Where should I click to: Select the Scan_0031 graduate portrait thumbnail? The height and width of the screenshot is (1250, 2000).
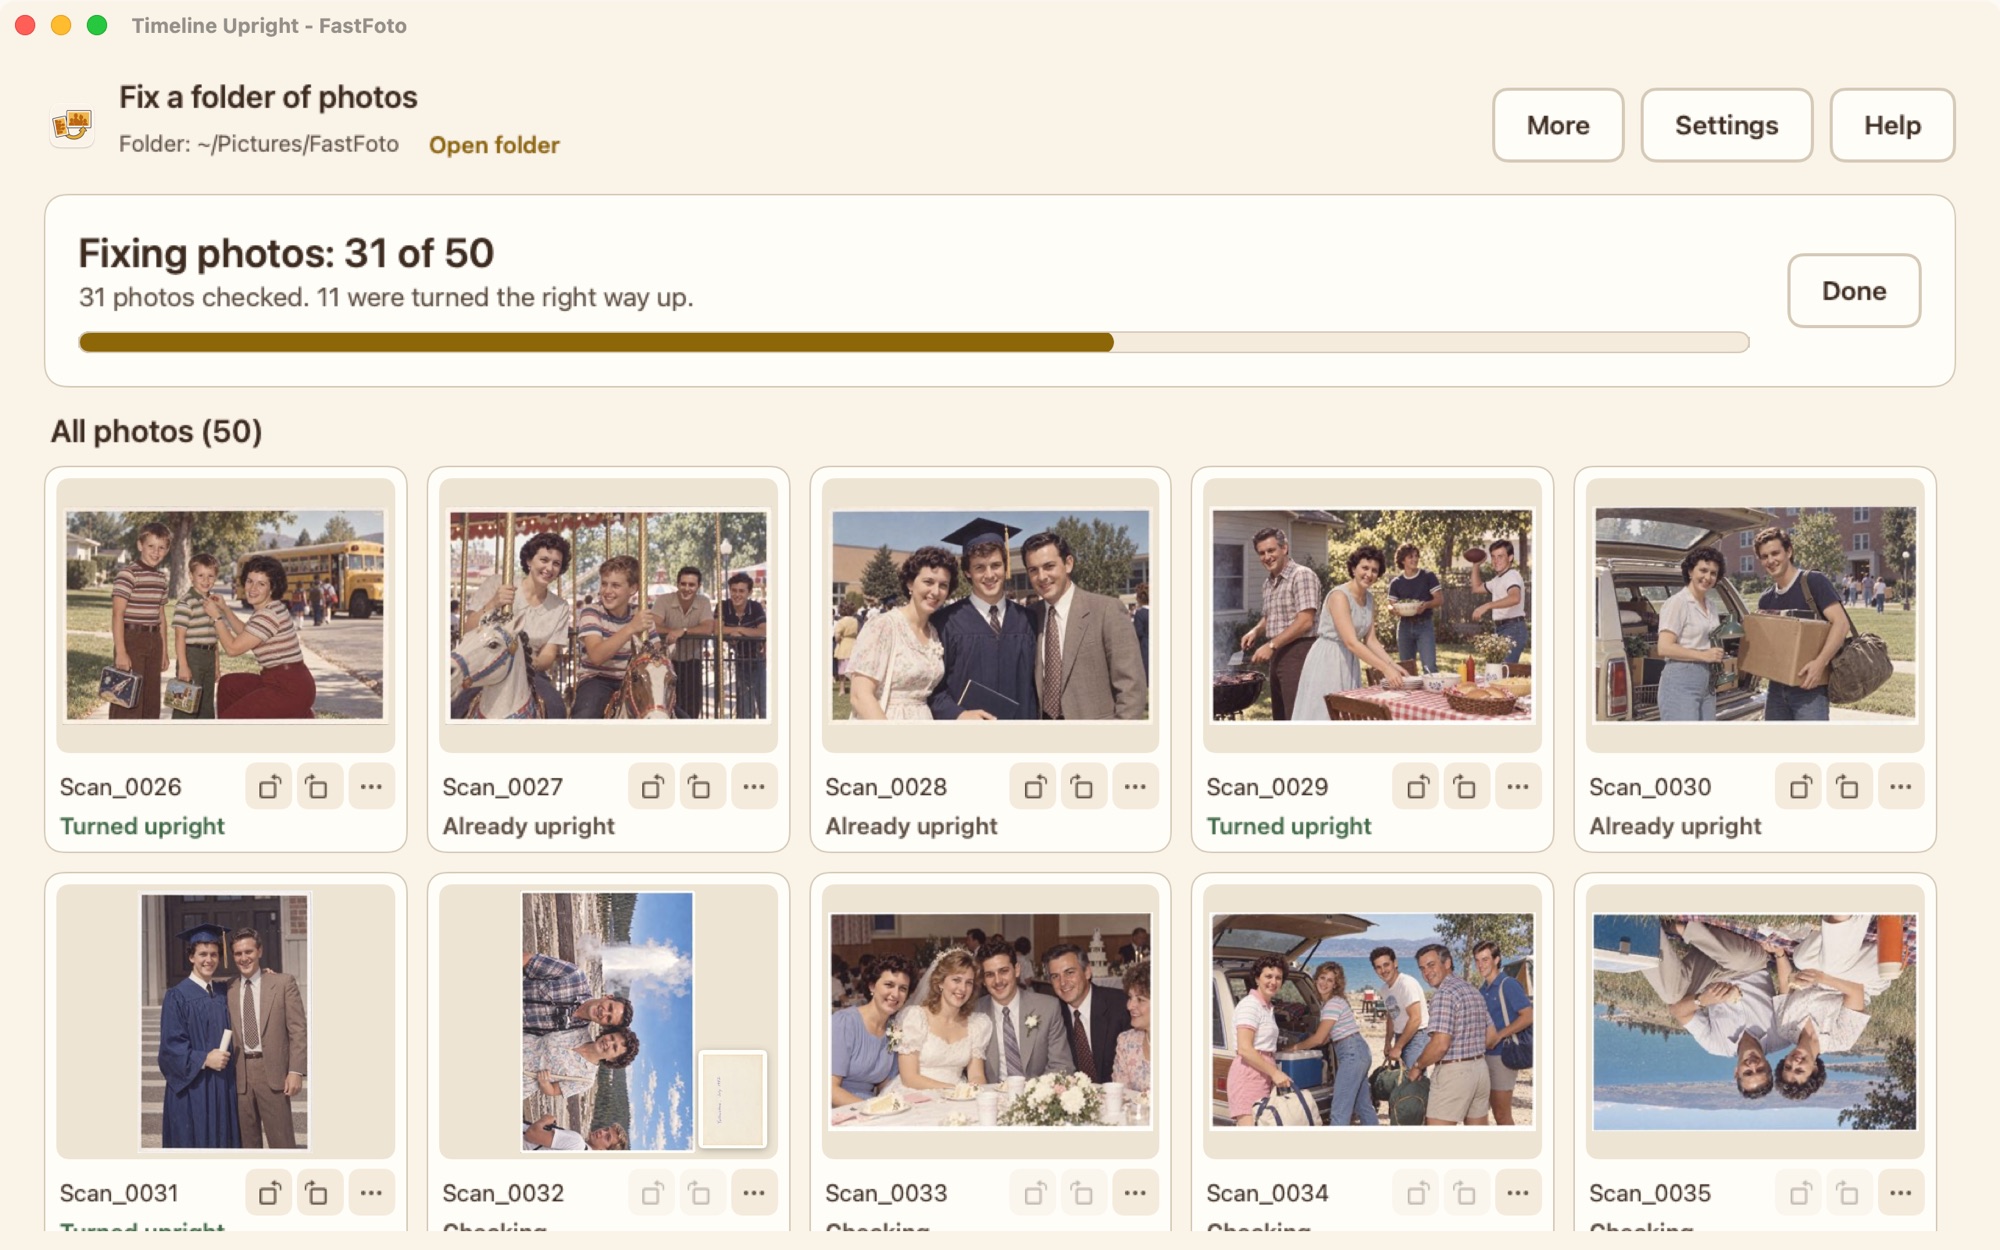pyautogui.click(x=224, y=1021)
